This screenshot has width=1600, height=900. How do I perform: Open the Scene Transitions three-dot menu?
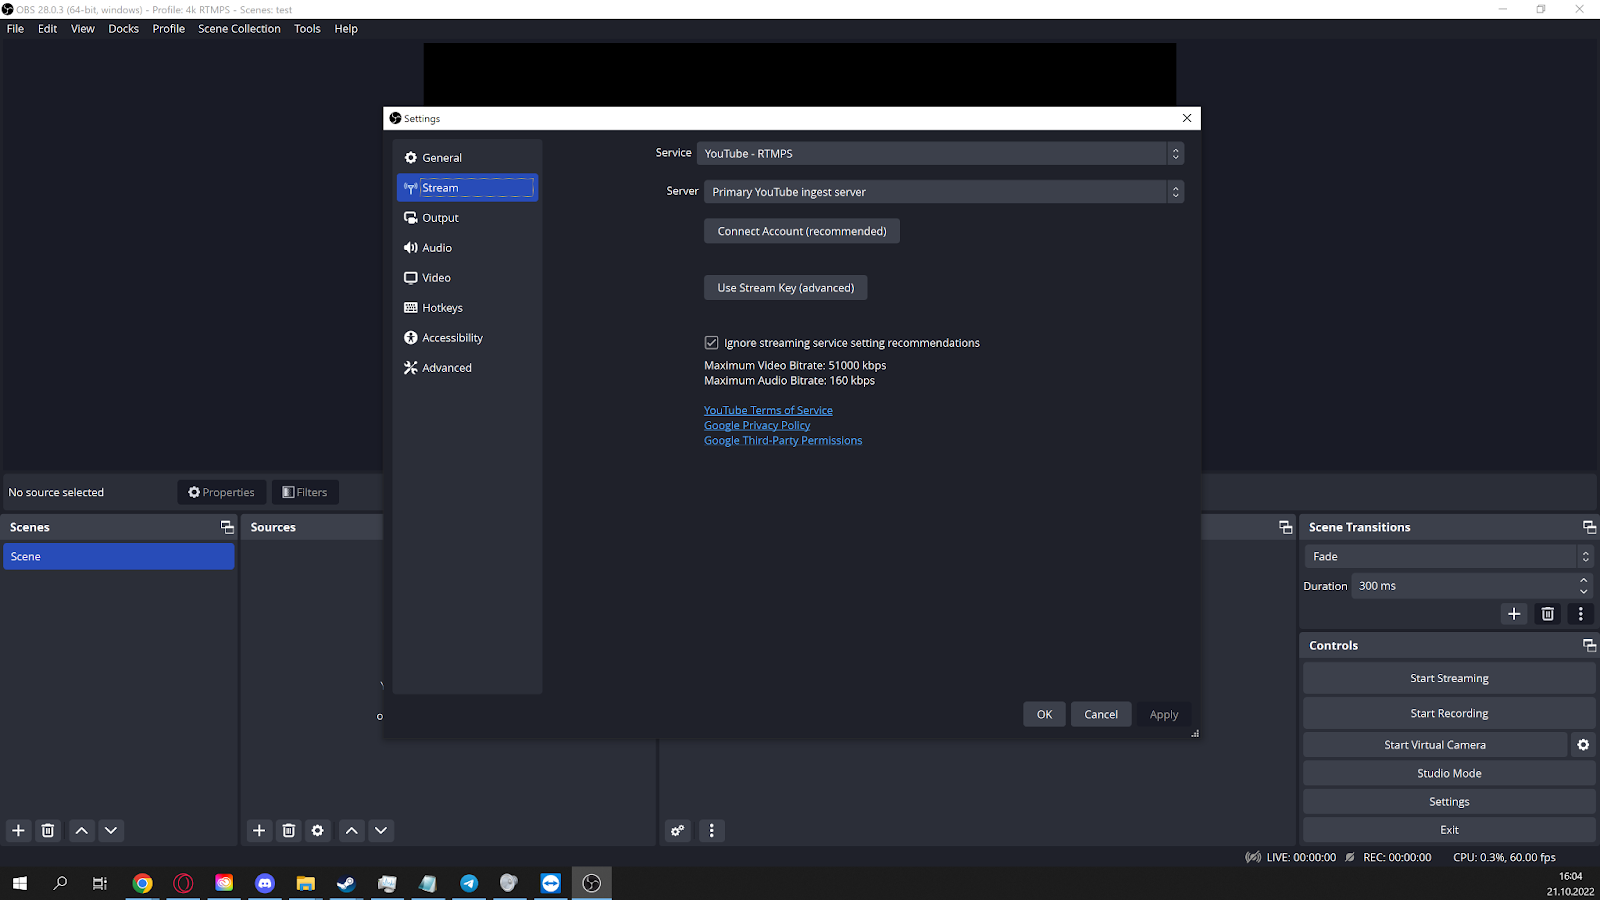click(1581, 614)
